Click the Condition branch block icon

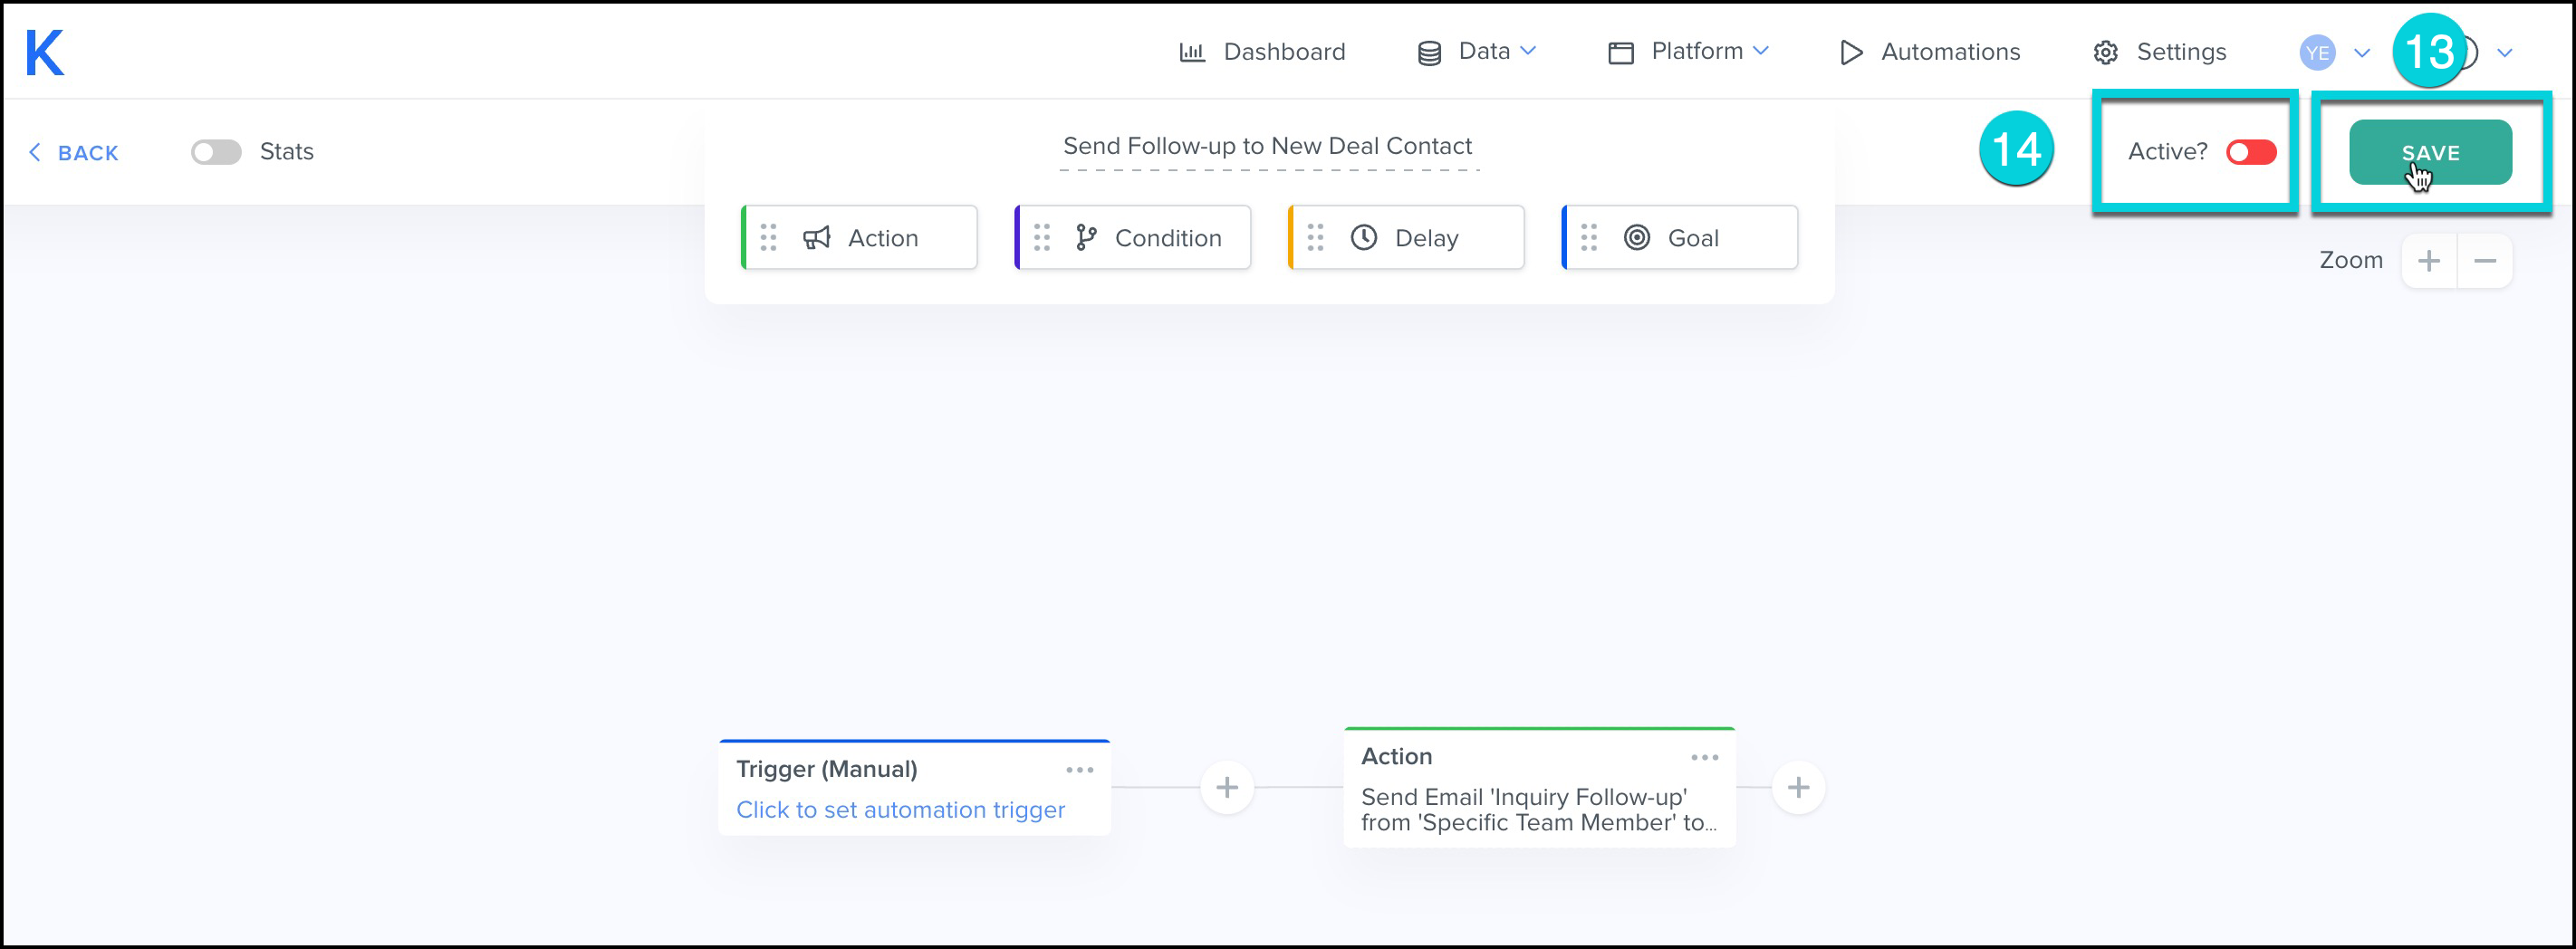1085,238
